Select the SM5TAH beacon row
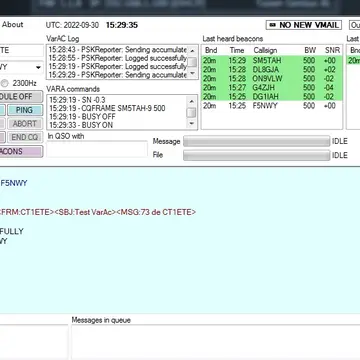360x360 pixels. pos(272,60)
